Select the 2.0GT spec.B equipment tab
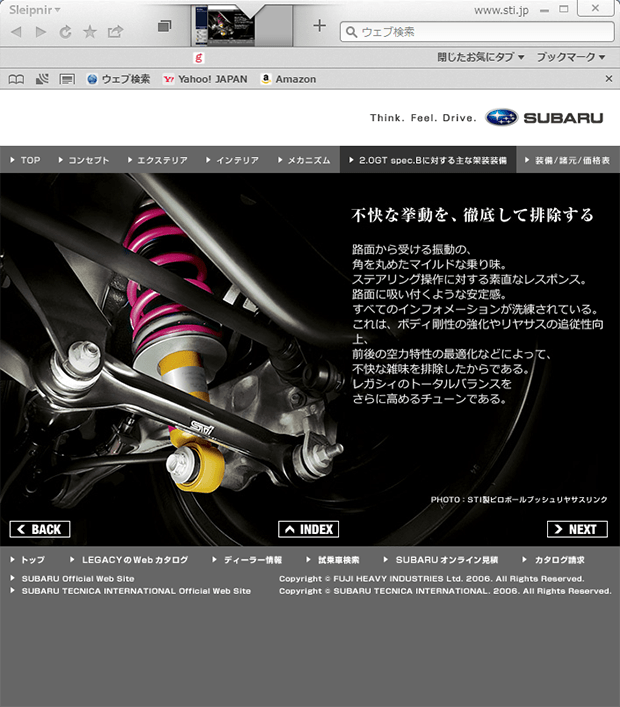The image size is (620, 707). [428, 160]
